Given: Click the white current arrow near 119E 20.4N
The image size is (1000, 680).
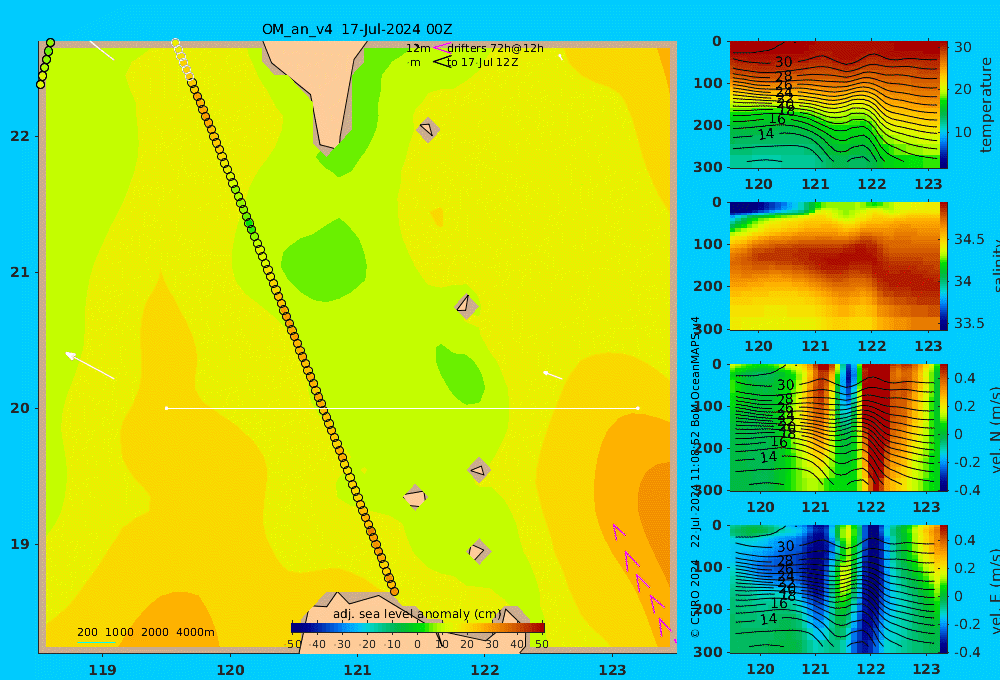Looking at the screenshot, I should point(90,366).
